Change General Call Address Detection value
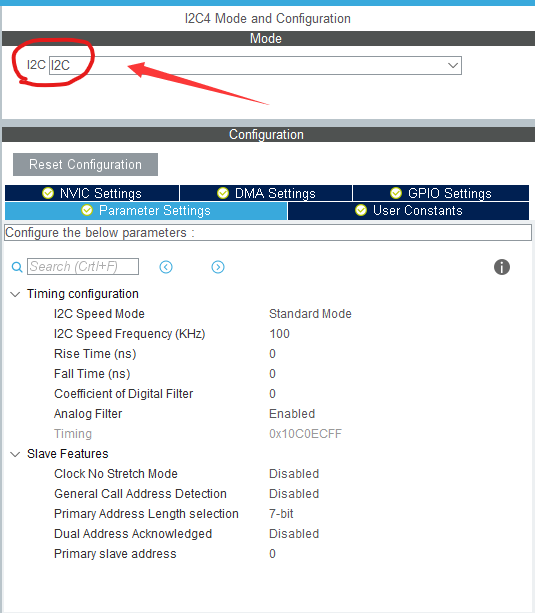The height and width of the screenshot is (613, 535). (294, 494)
